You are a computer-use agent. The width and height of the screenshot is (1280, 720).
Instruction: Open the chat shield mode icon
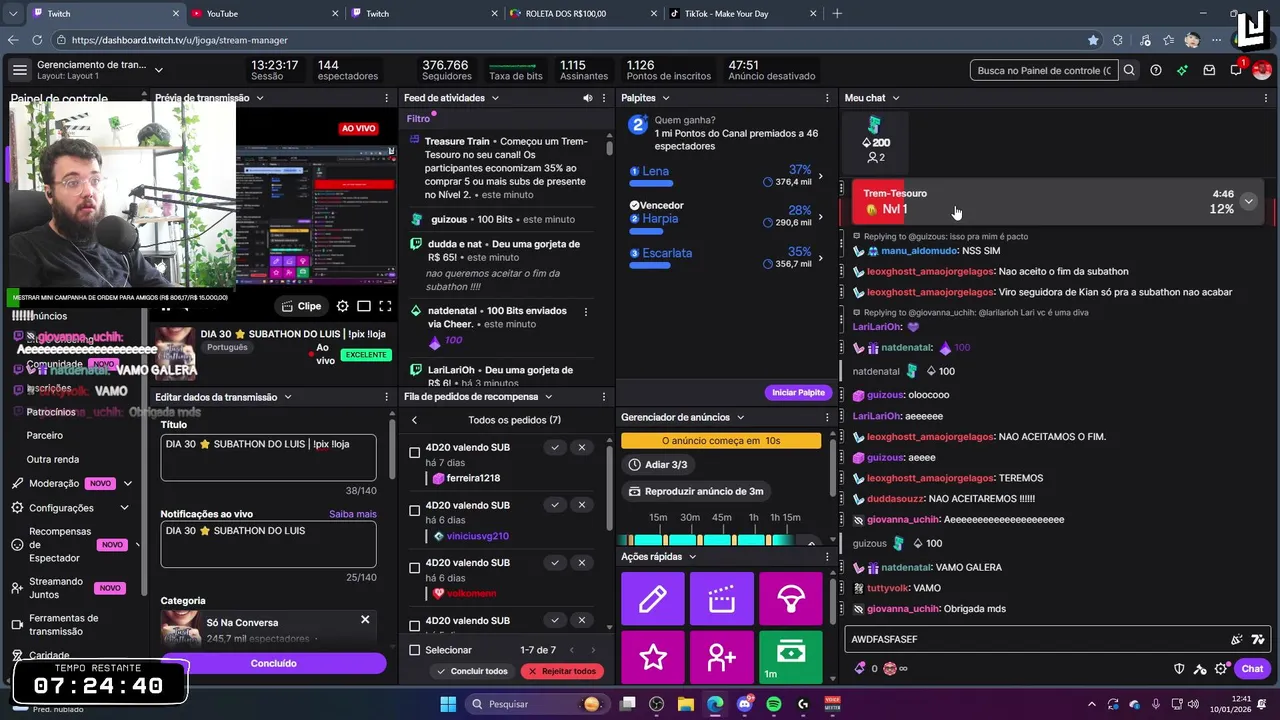tap(1179, 669)
